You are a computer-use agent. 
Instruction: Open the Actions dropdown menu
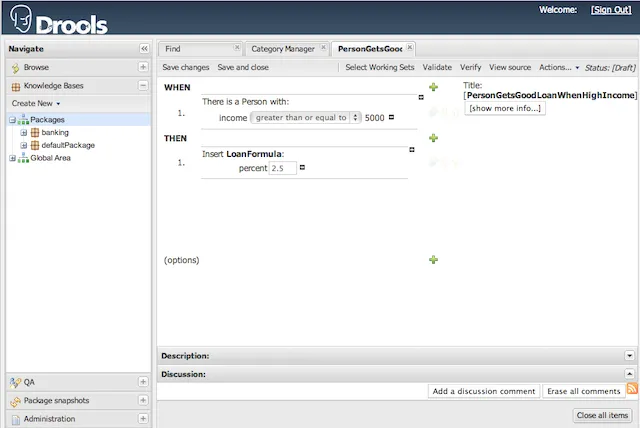(x=559, y=67)
